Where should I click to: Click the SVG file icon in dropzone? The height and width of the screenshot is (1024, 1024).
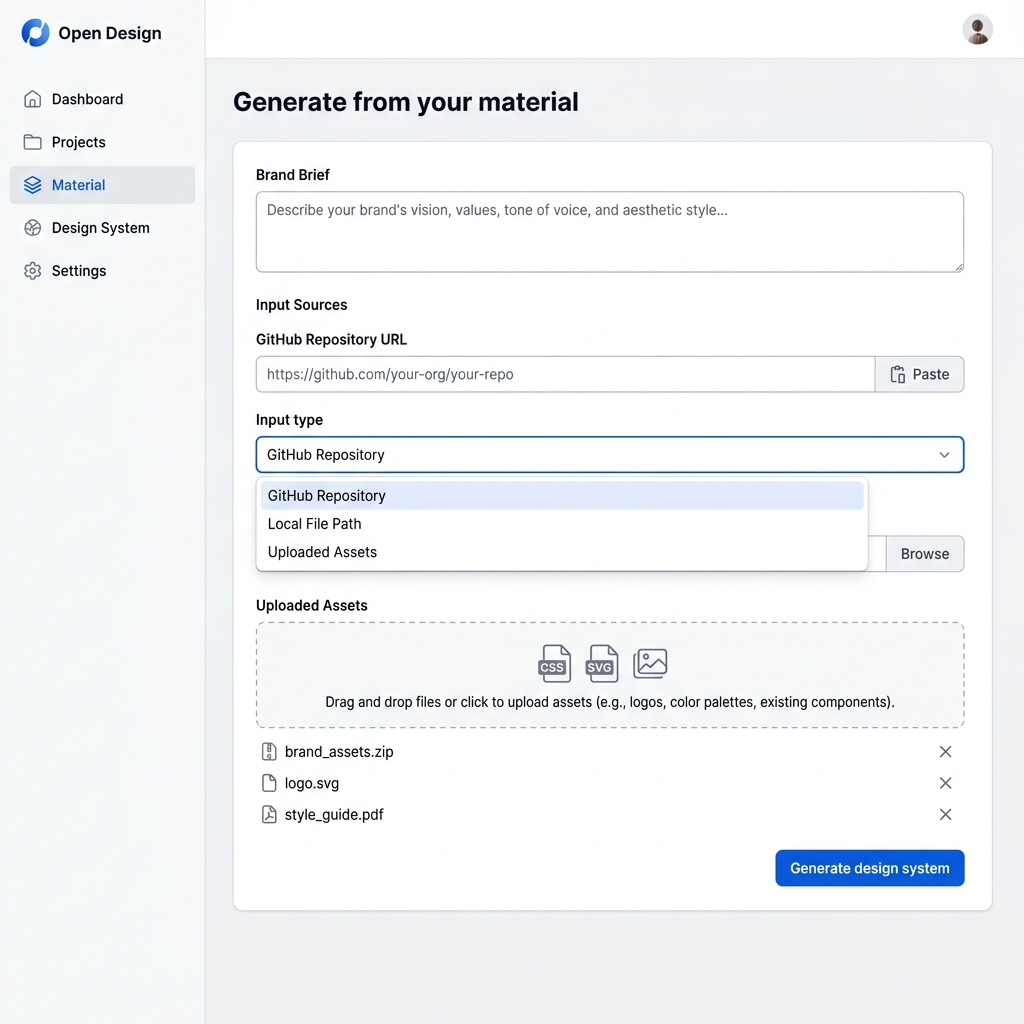coord(602,664)
